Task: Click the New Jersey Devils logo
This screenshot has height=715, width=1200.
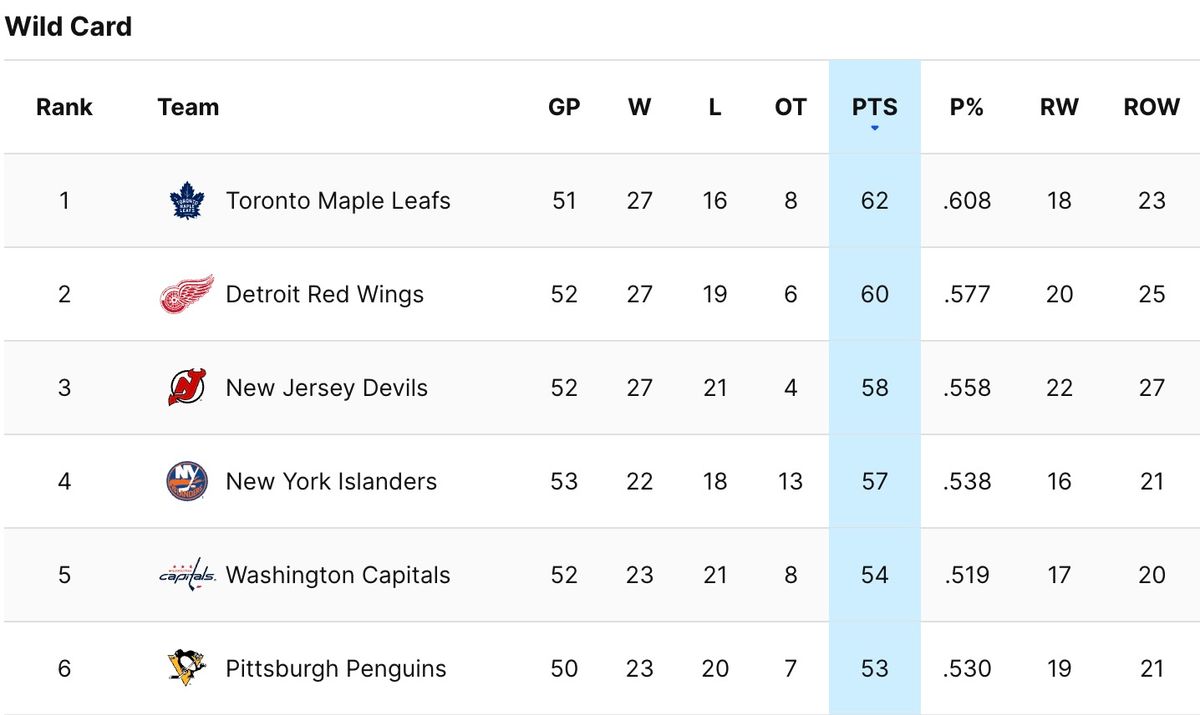Action: point(186,388)
